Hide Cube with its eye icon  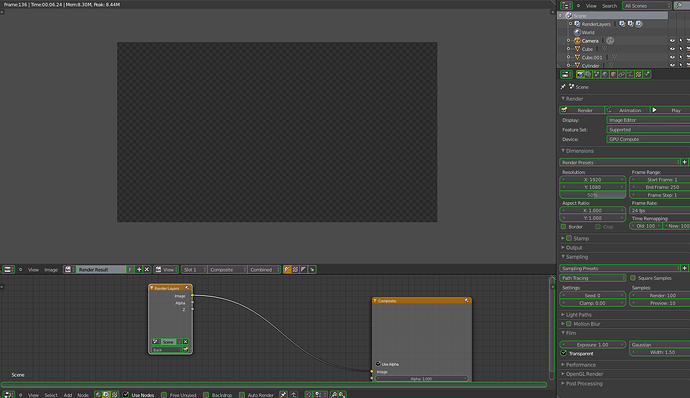click(672, 49)
